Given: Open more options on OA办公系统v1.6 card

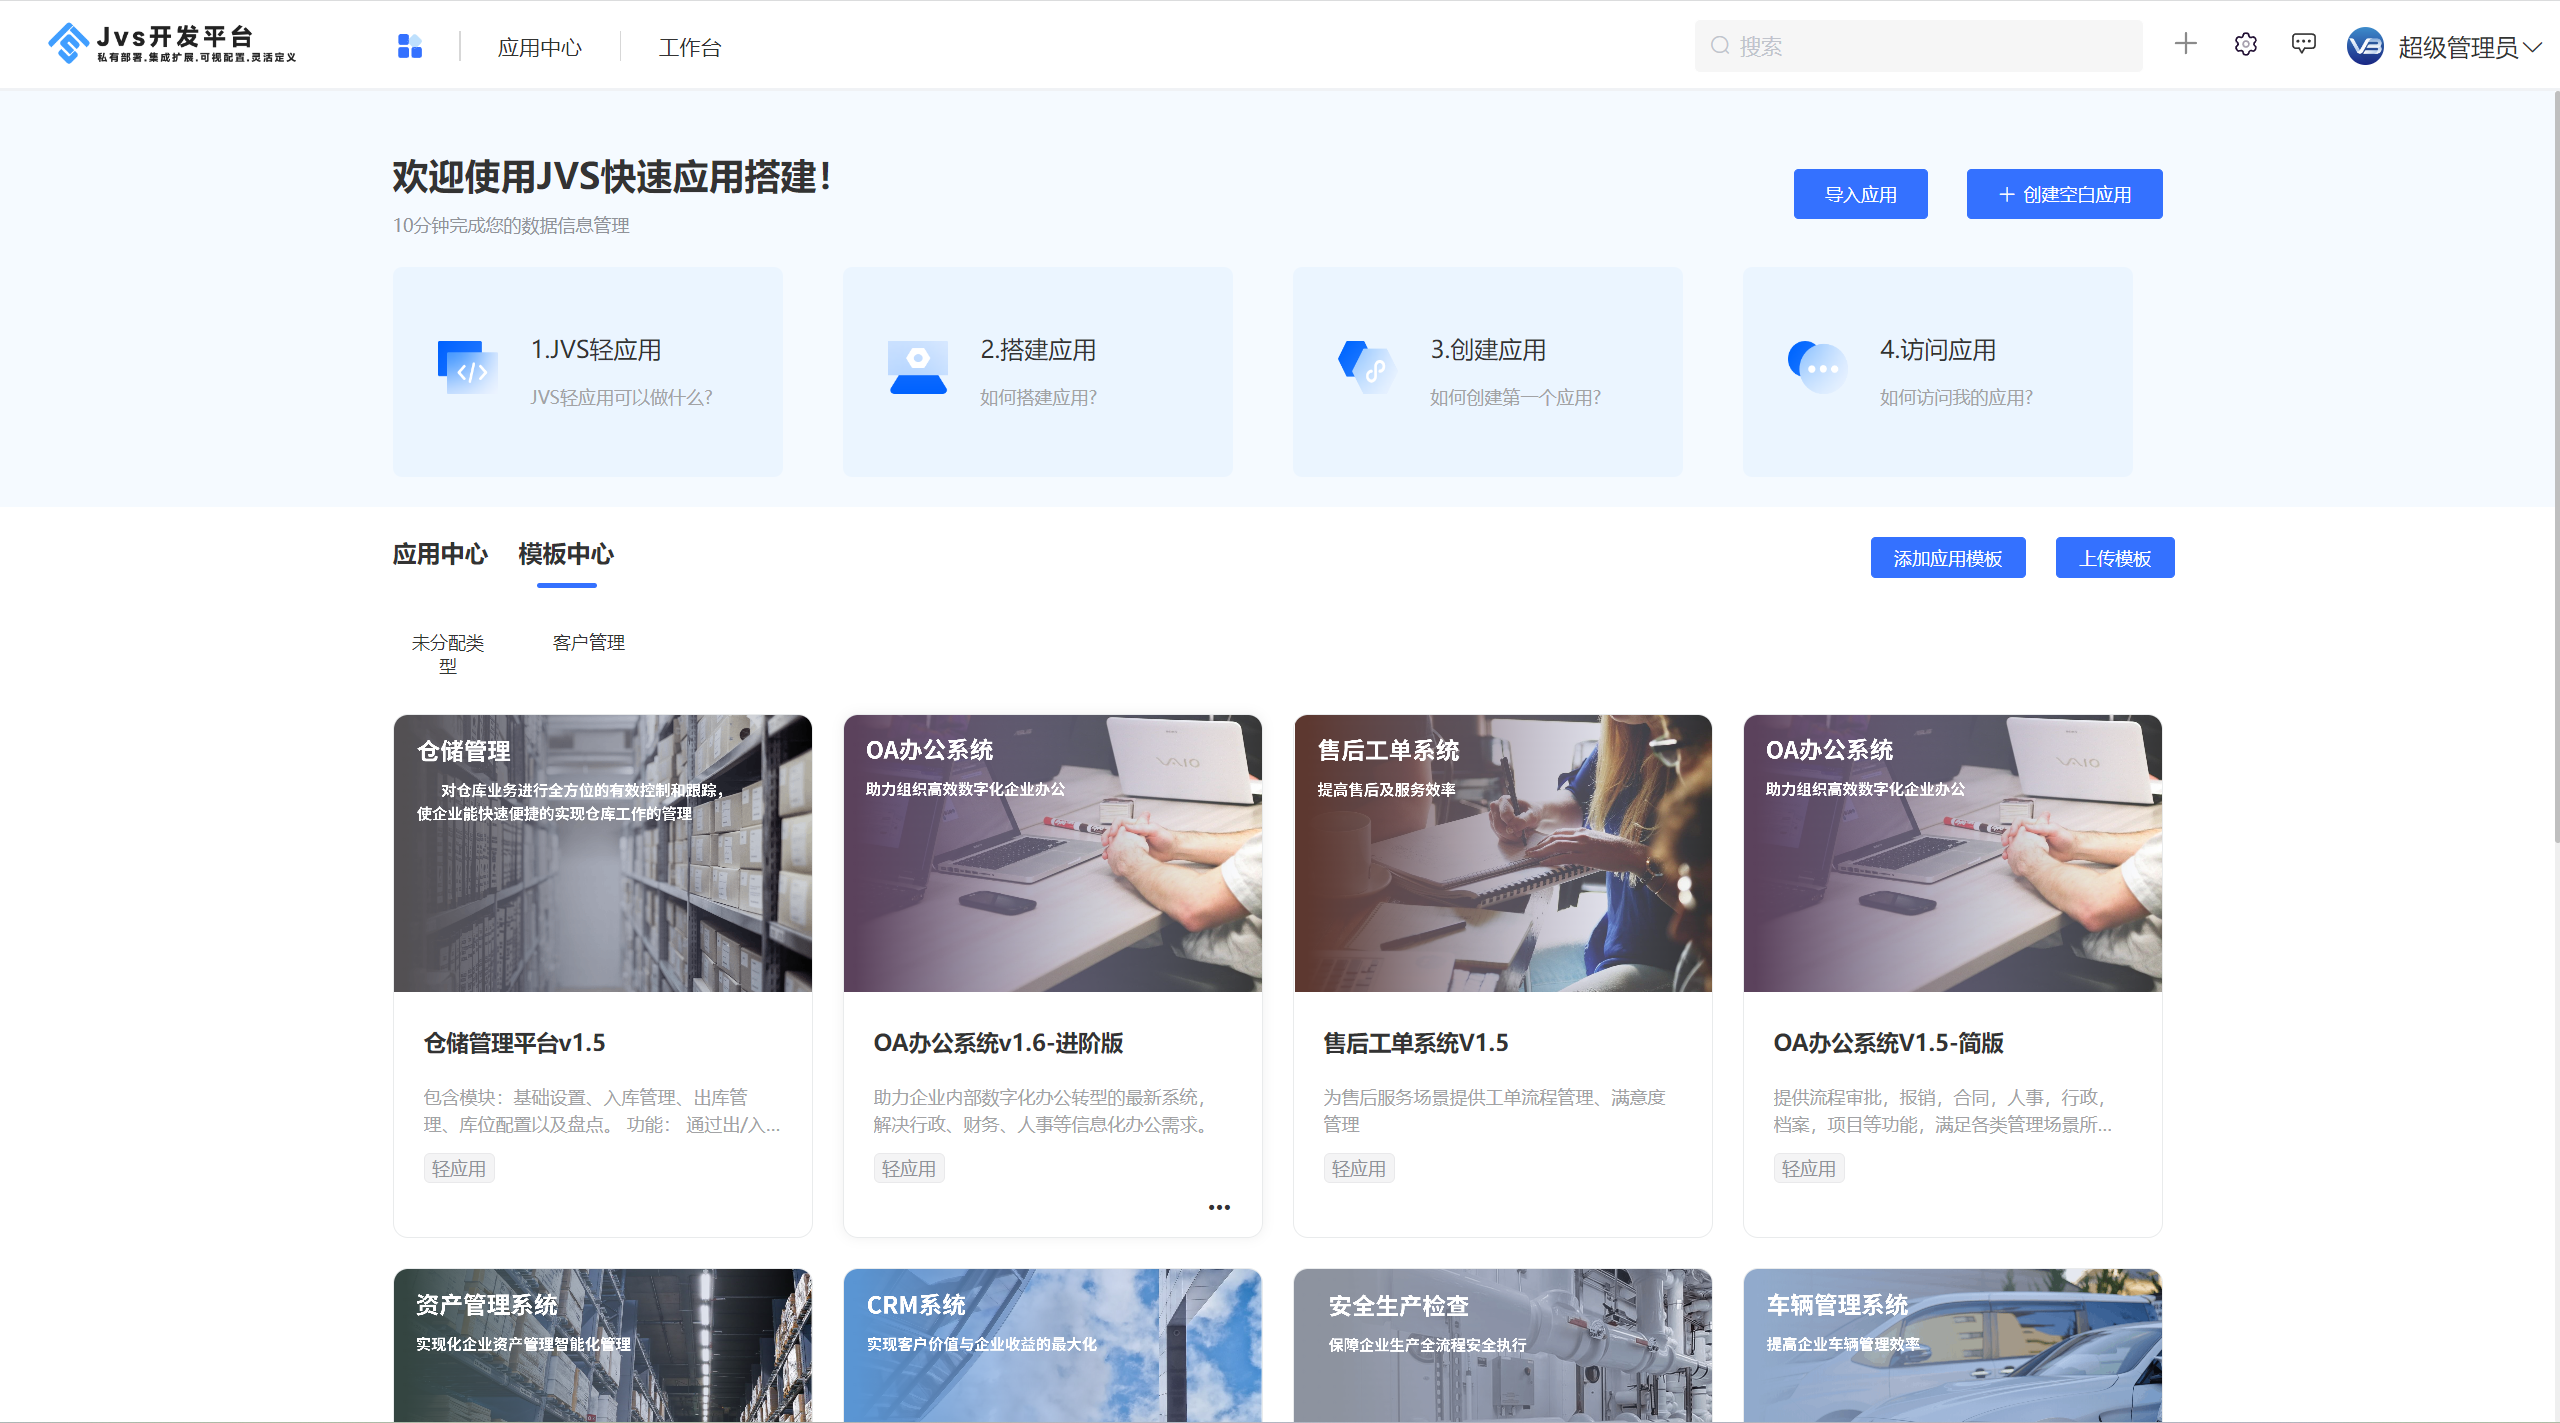Looking at the screenshot, I should coord(1219,1207).
